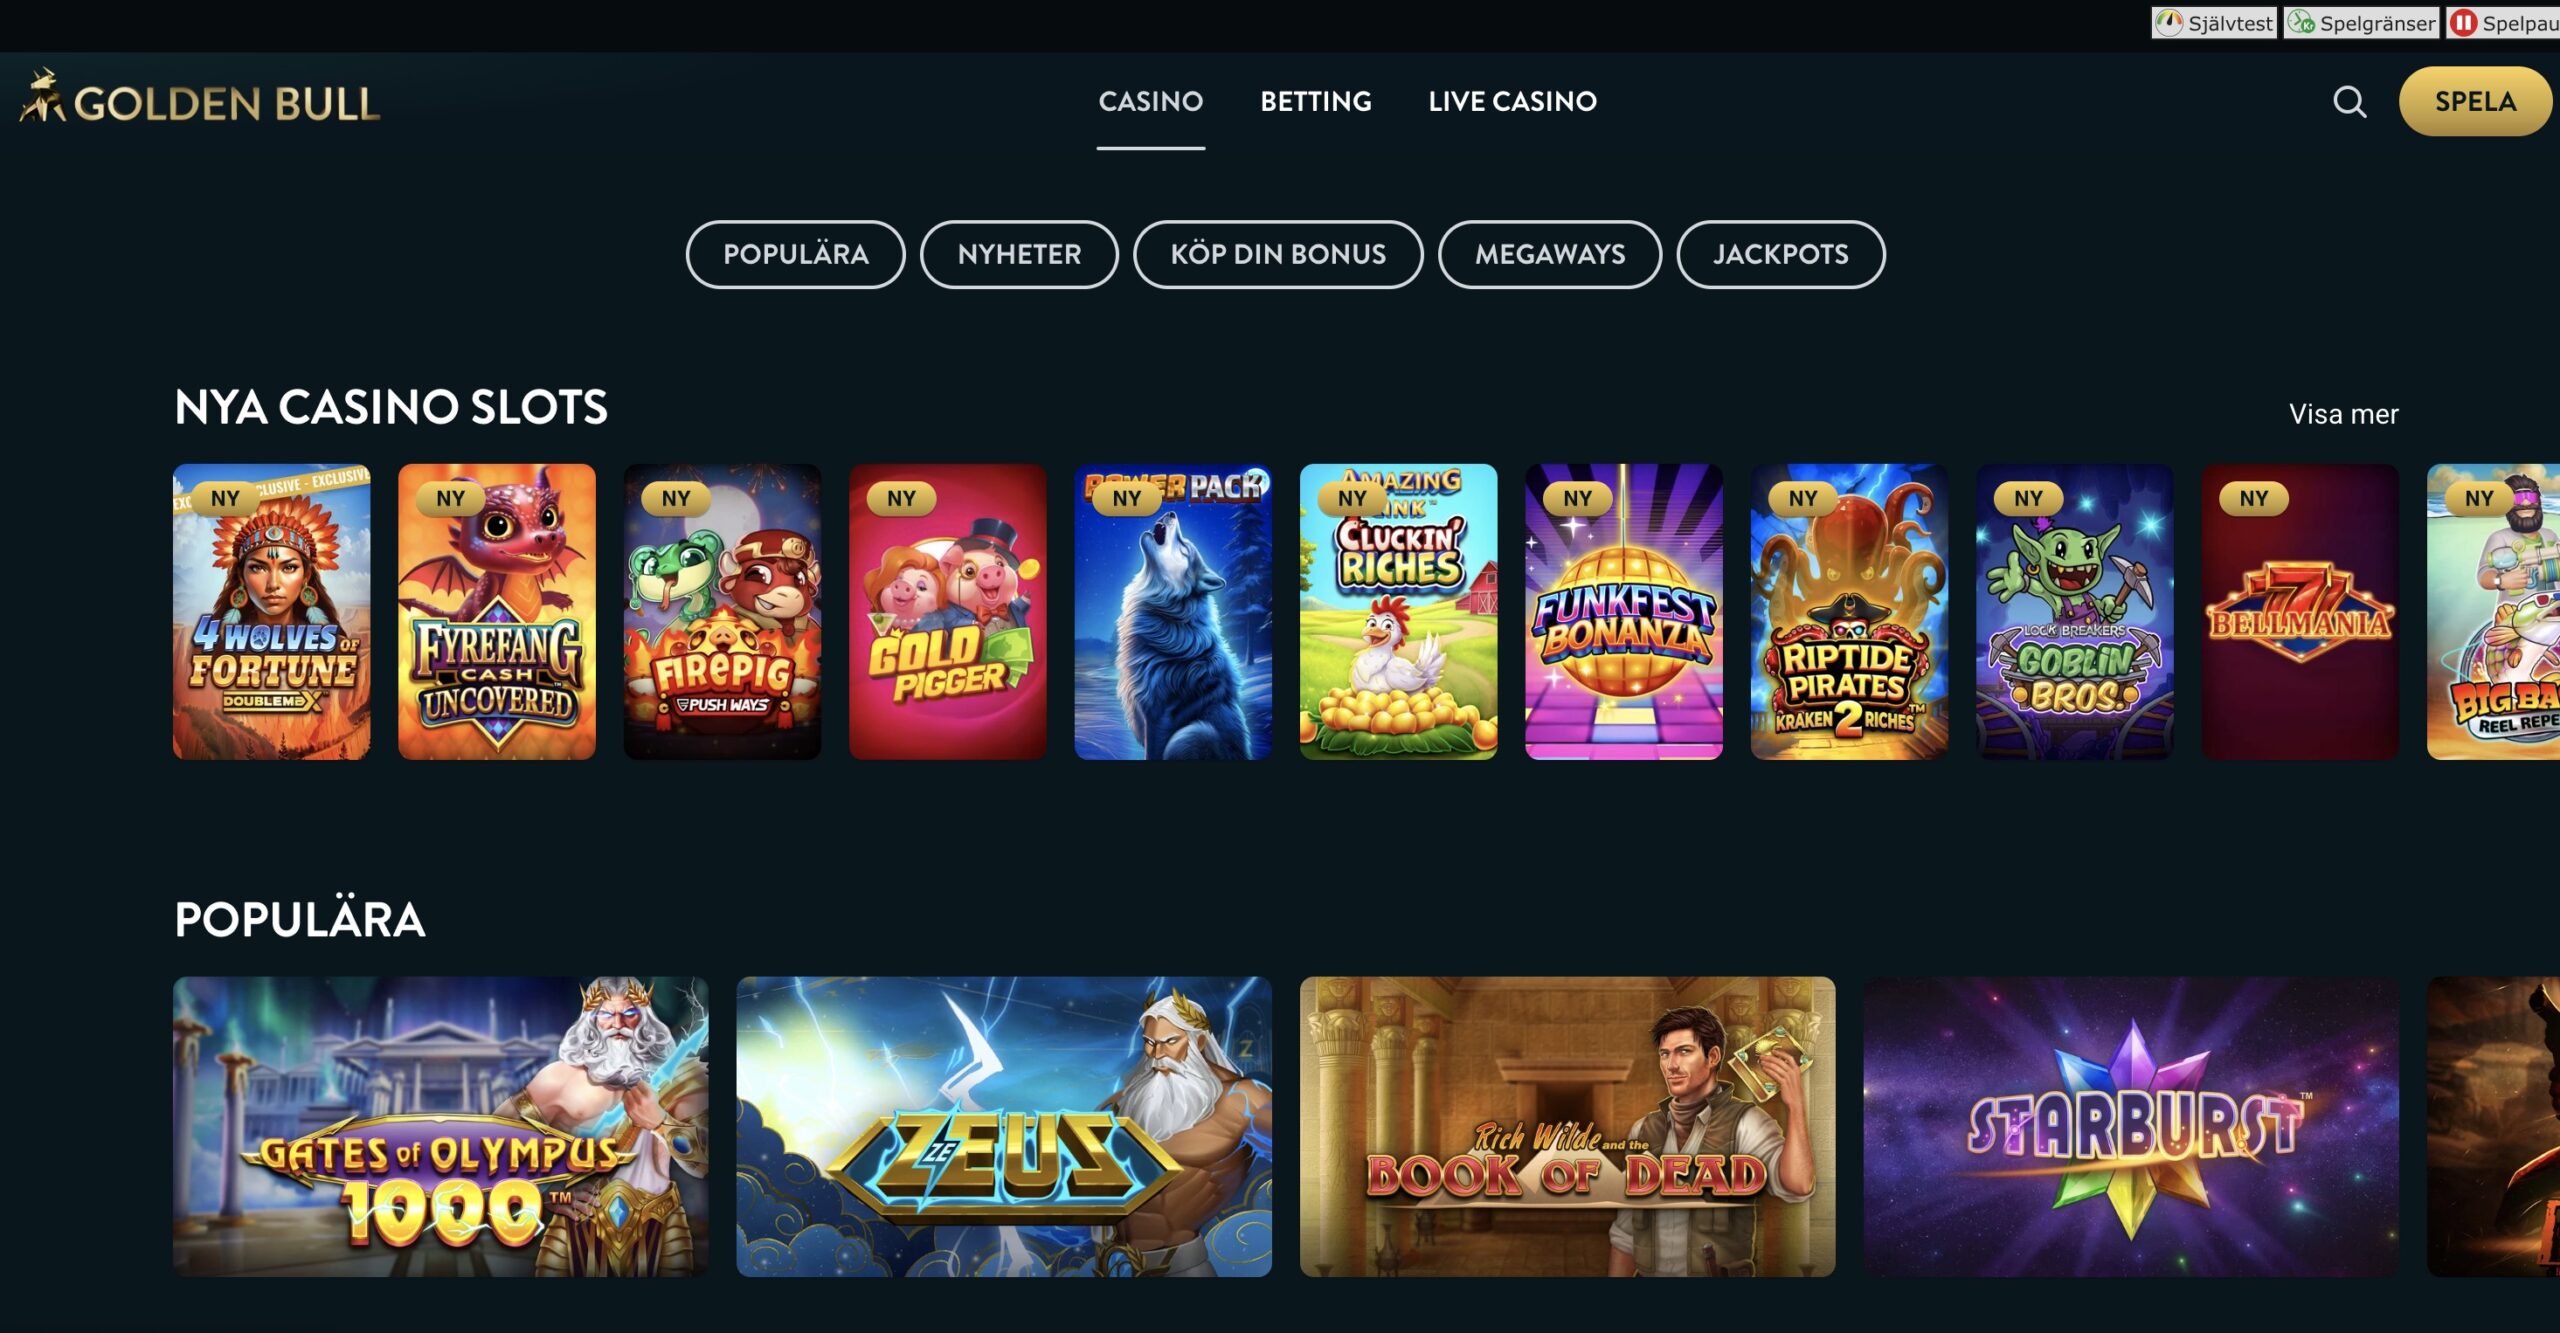
Task: Click the Golden Bull logo
Action: click(x=200, y=100)
